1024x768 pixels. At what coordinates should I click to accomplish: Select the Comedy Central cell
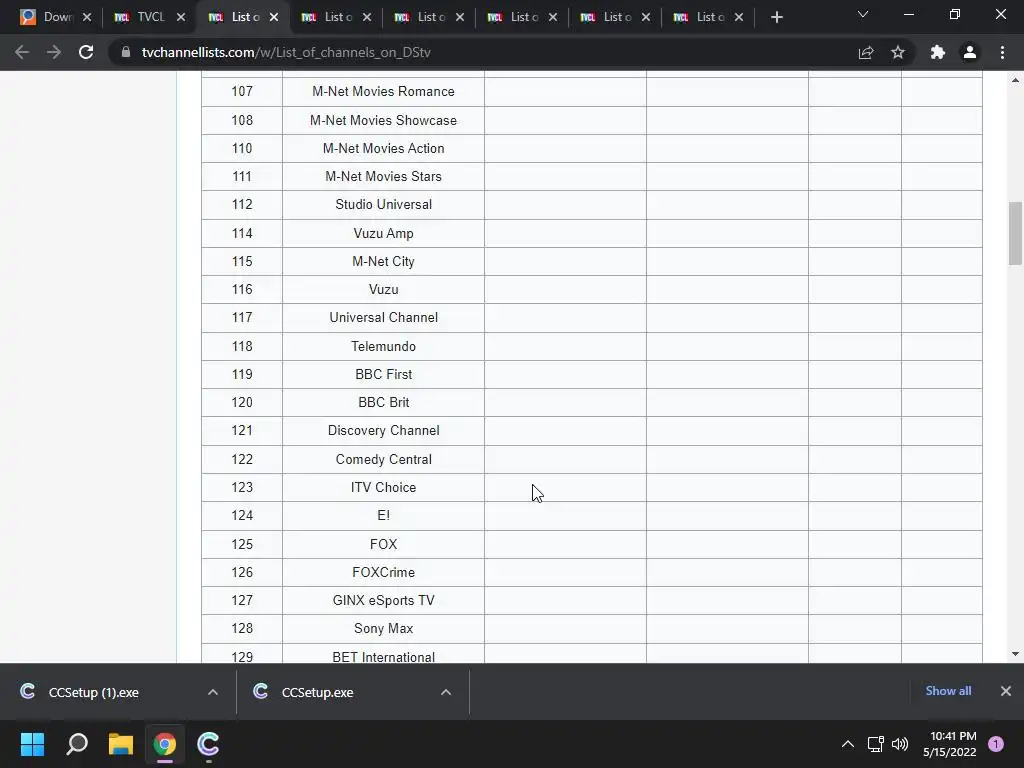pos(383,459)
